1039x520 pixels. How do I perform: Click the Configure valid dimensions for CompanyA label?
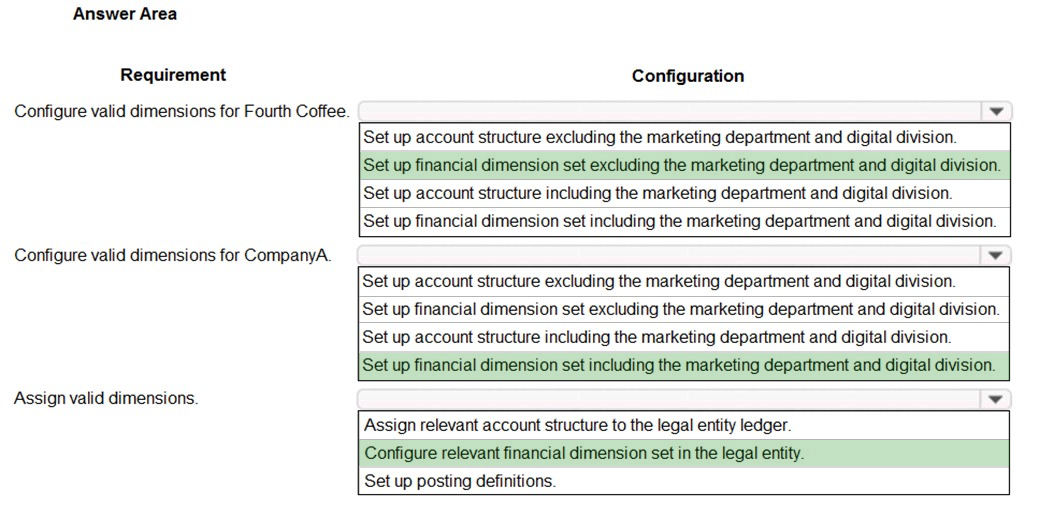(173, 255)
